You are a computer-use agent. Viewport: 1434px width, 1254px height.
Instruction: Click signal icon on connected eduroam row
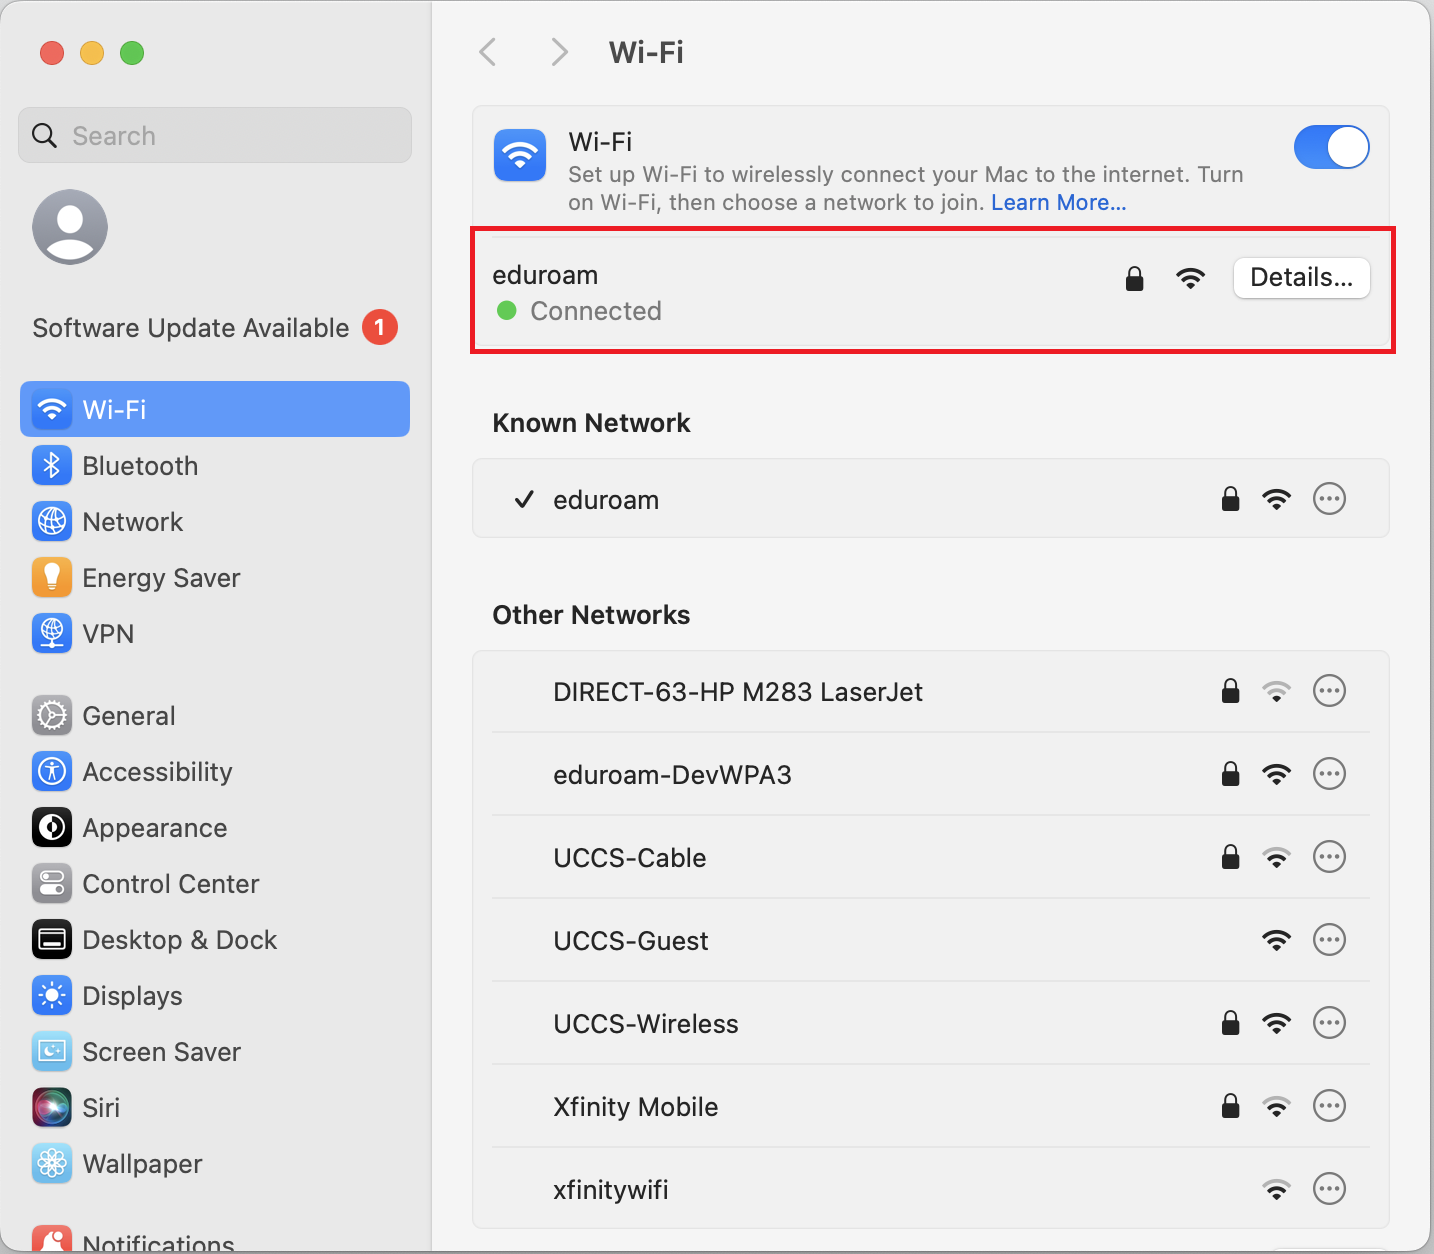[x=1190, y=278]
